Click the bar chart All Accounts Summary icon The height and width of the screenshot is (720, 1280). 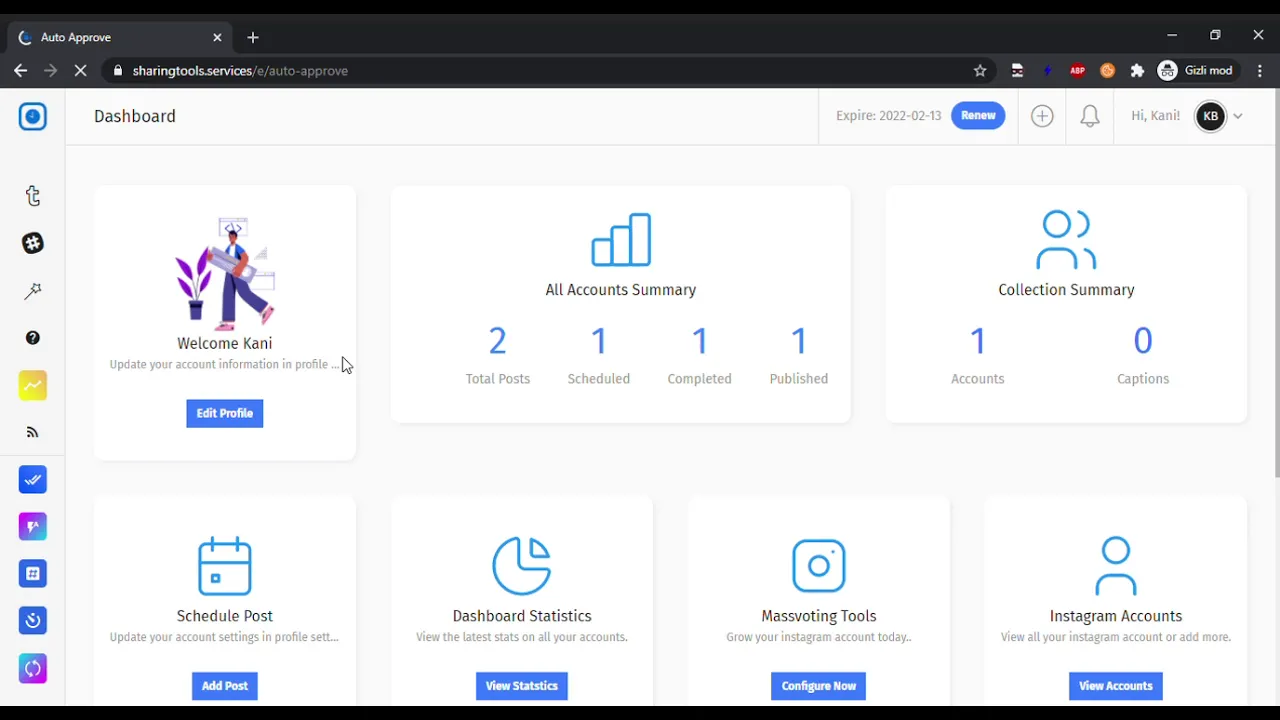pos(621,240)
